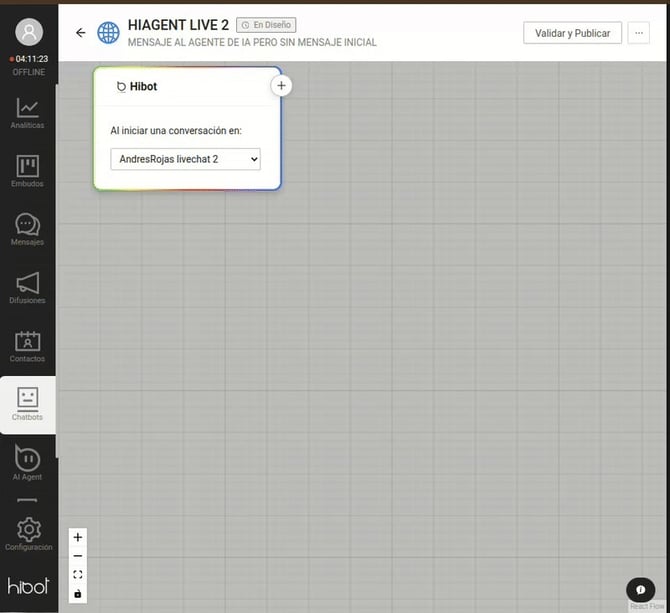Viewport: 670px width, 613px height.
Task: Click the Hibot logo in sidebar
Action: pos(28,586)
